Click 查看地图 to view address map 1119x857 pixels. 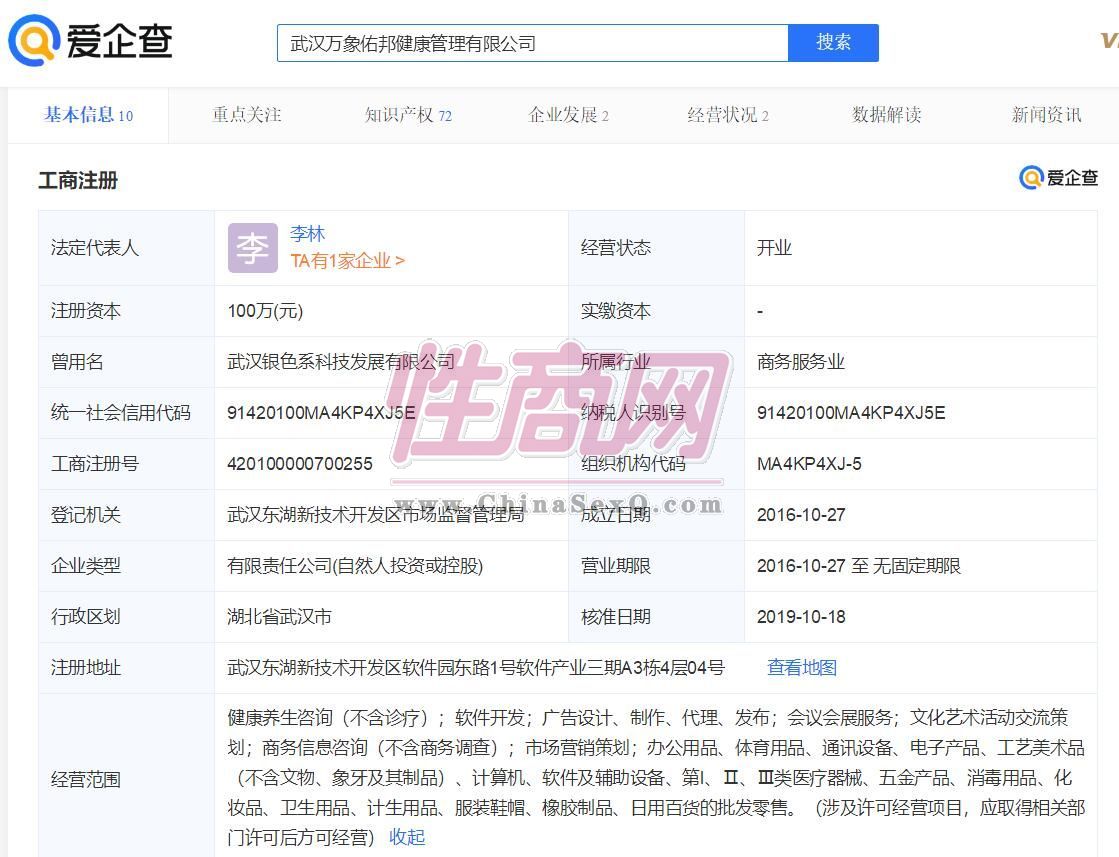801,668
